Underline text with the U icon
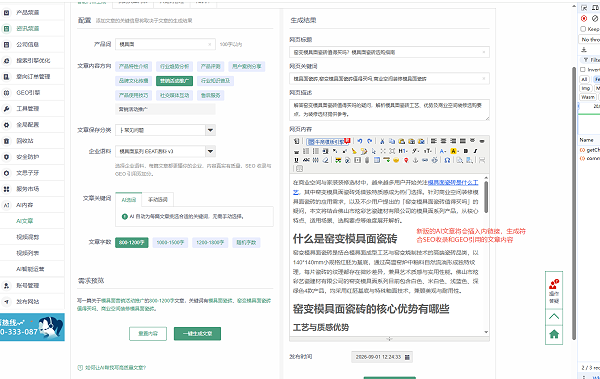This screenshot has width=600, height=379. pos(296,160)
